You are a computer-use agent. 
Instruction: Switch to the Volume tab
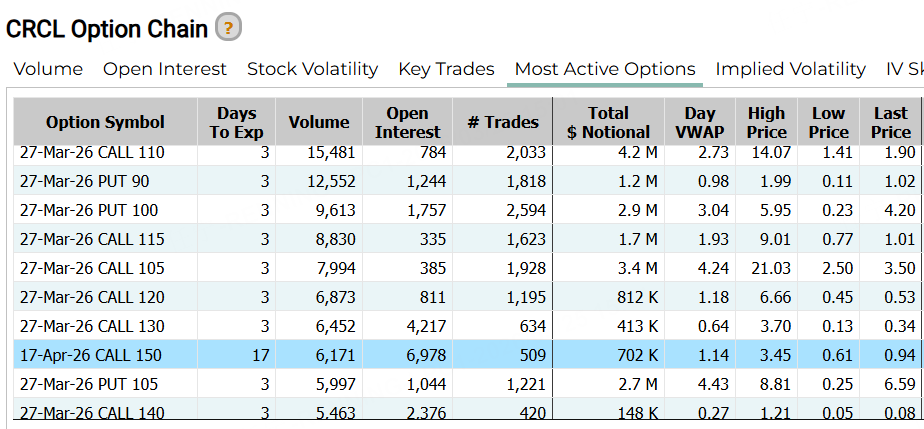pos(48,69)
